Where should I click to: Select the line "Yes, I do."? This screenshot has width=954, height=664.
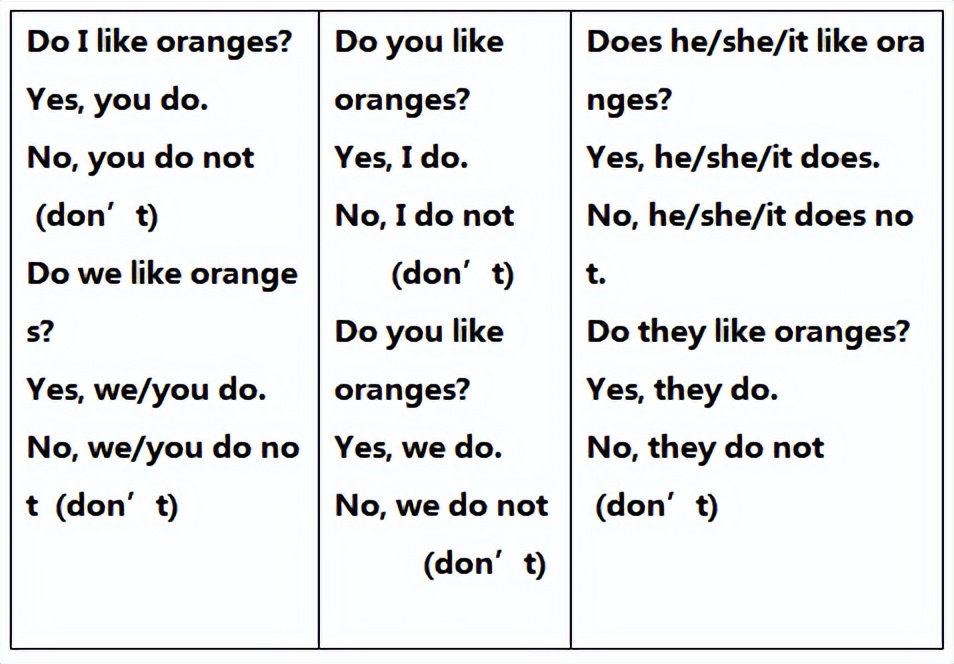(x=401, y=158)
